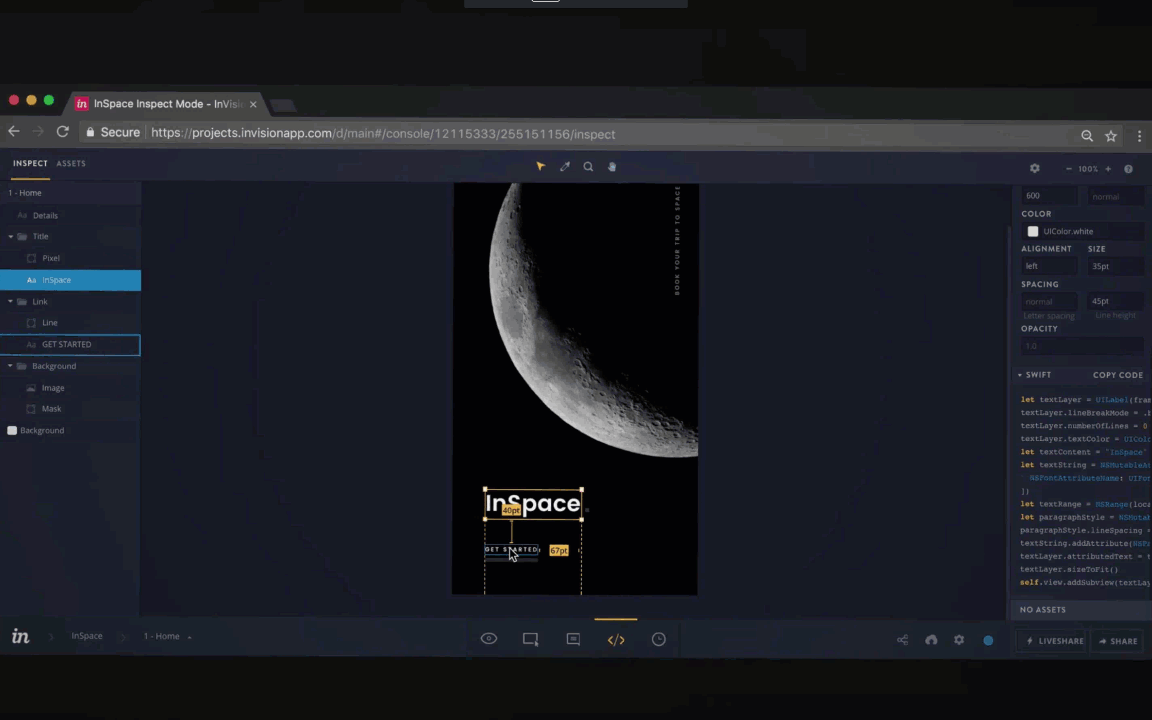Click COPY CODE button

coord(1117,375)
